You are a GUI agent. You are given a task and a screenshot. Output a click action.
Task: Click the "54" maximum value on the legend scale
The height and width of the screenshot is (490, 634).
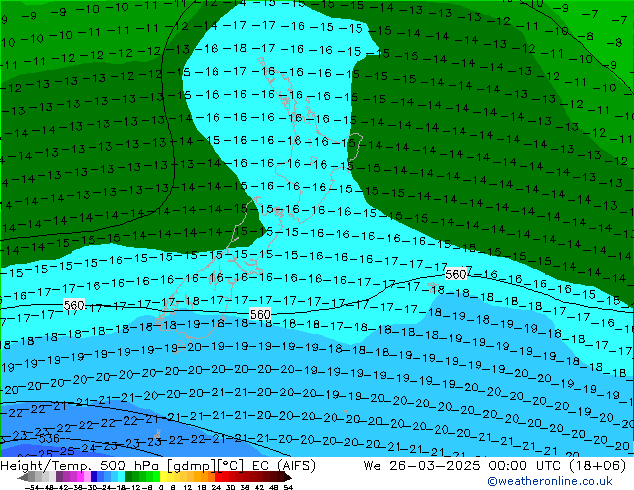(x=287, y=487)
